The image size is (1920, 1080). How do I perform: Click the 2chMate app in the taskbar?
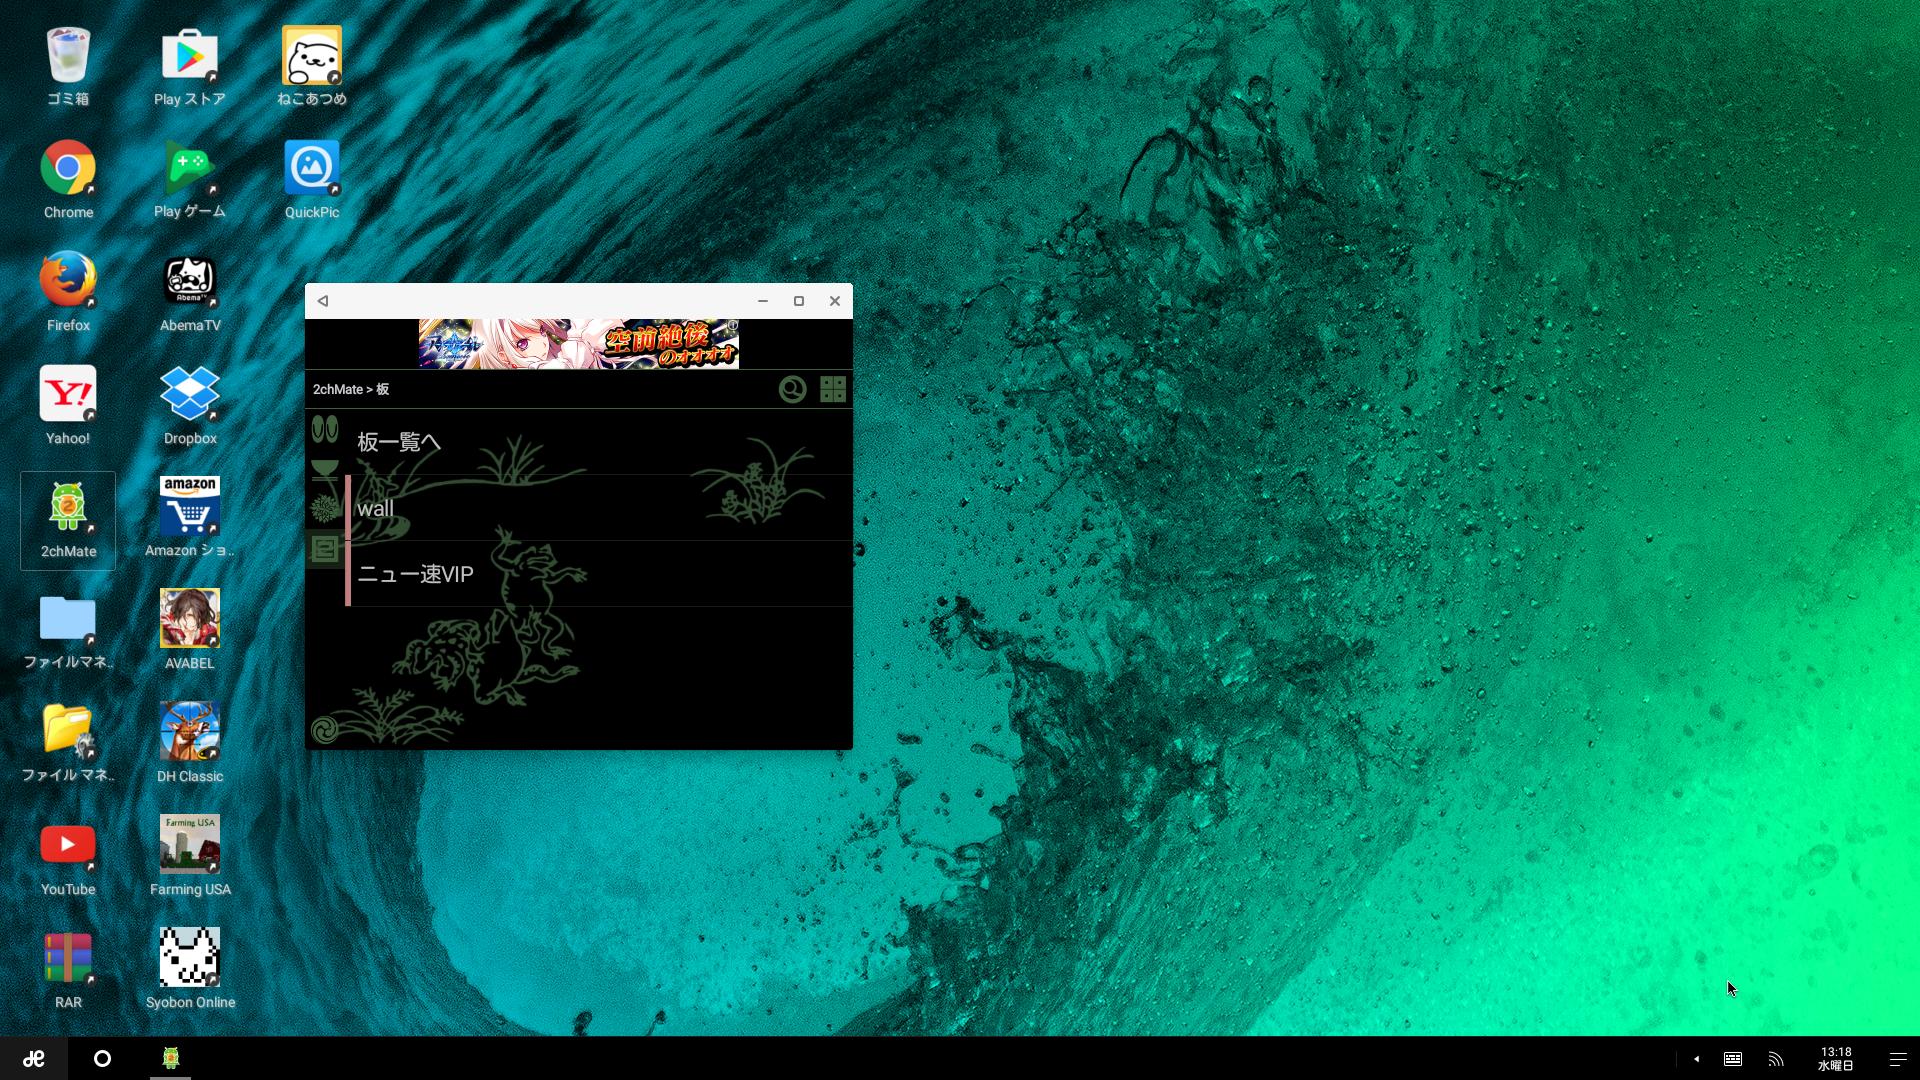point(170,1058)
